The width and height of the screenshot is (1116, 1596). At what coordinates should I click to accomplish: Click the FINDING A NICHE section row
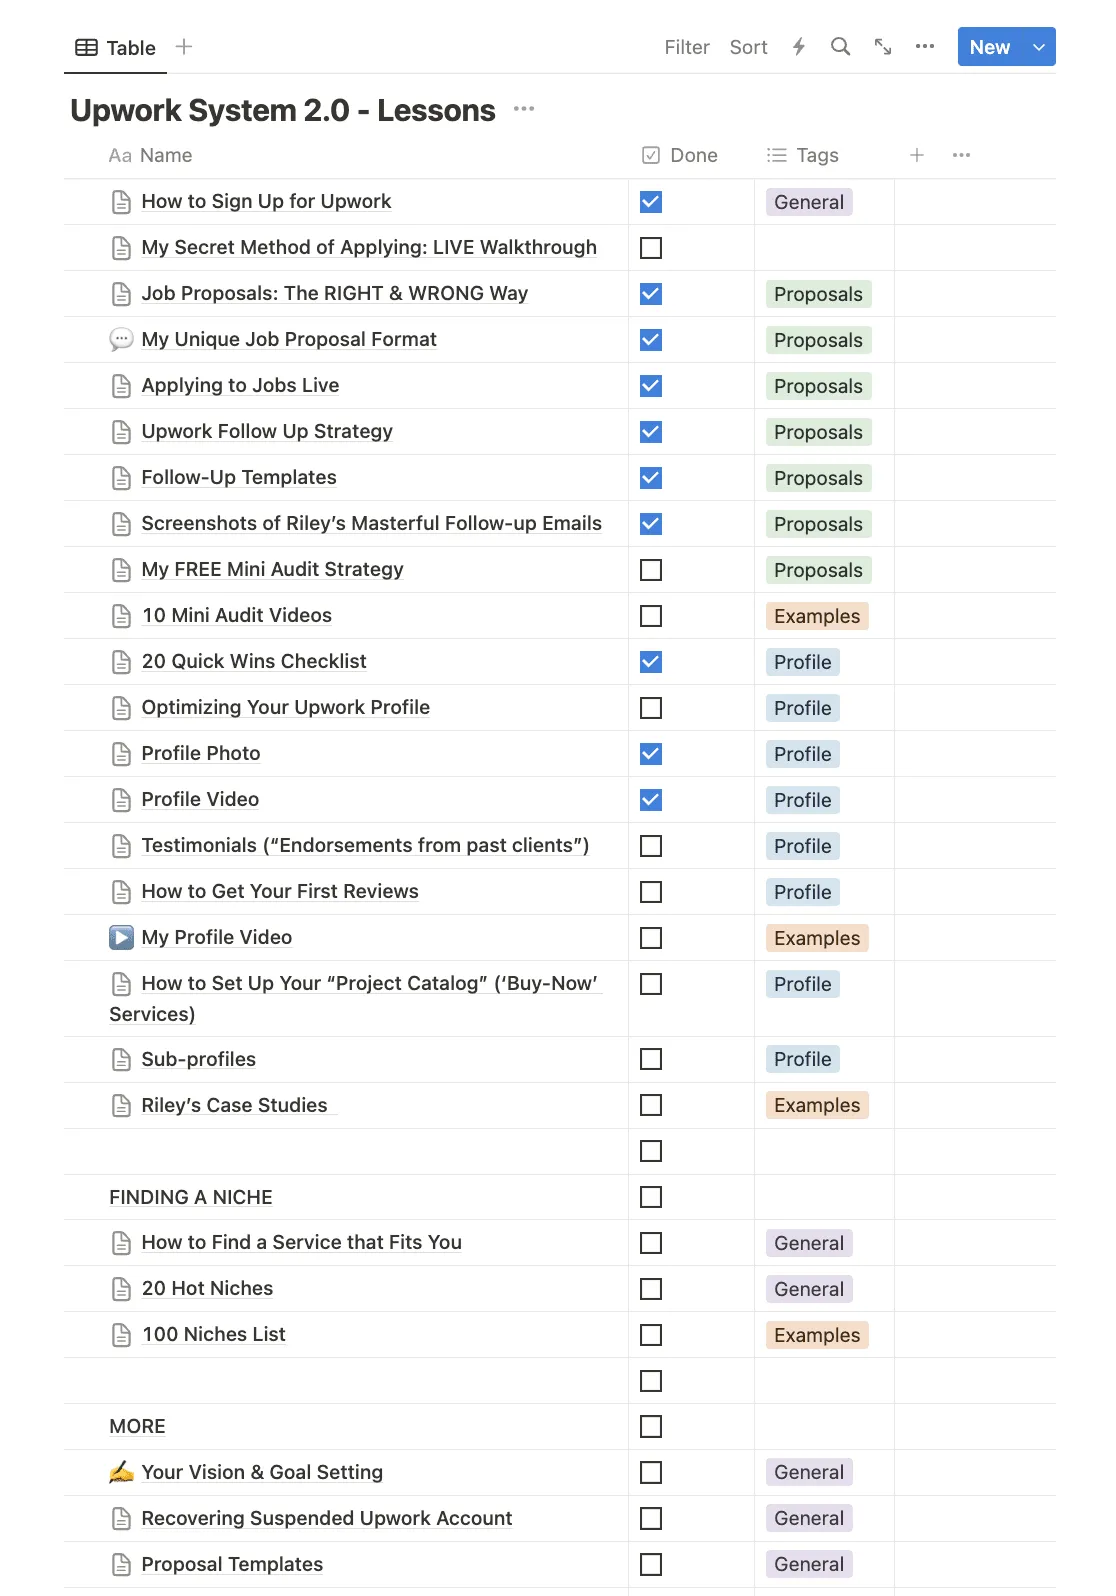click(x=191, y=1197)
